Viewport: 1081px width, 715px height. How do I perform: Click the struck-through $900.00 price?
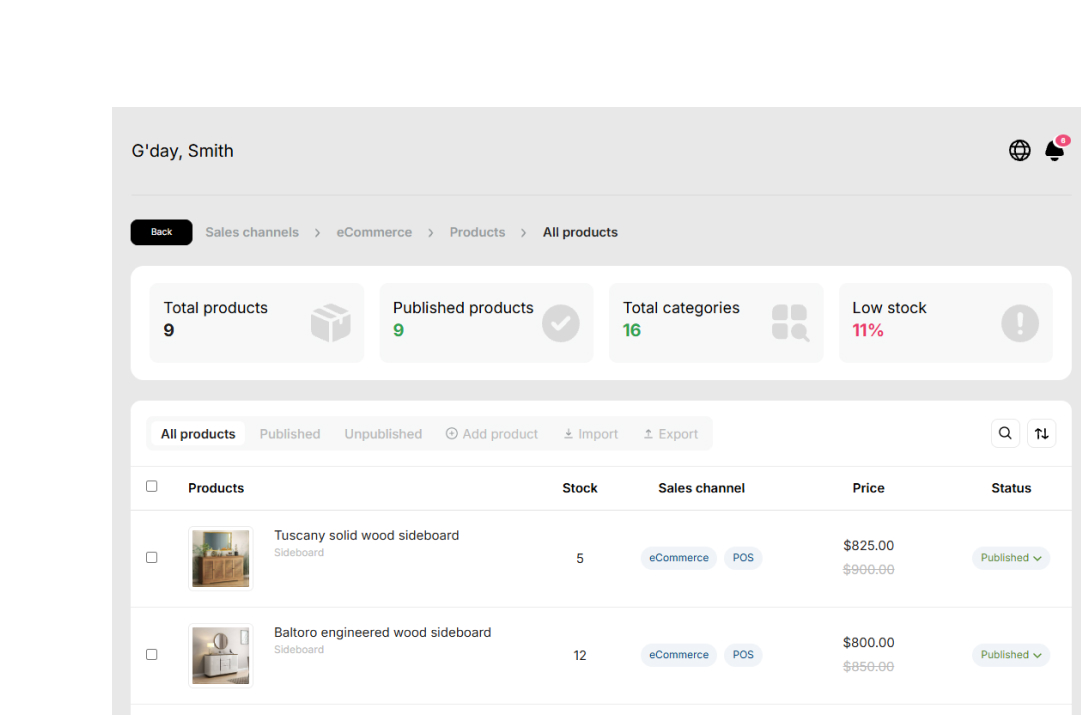868,570
